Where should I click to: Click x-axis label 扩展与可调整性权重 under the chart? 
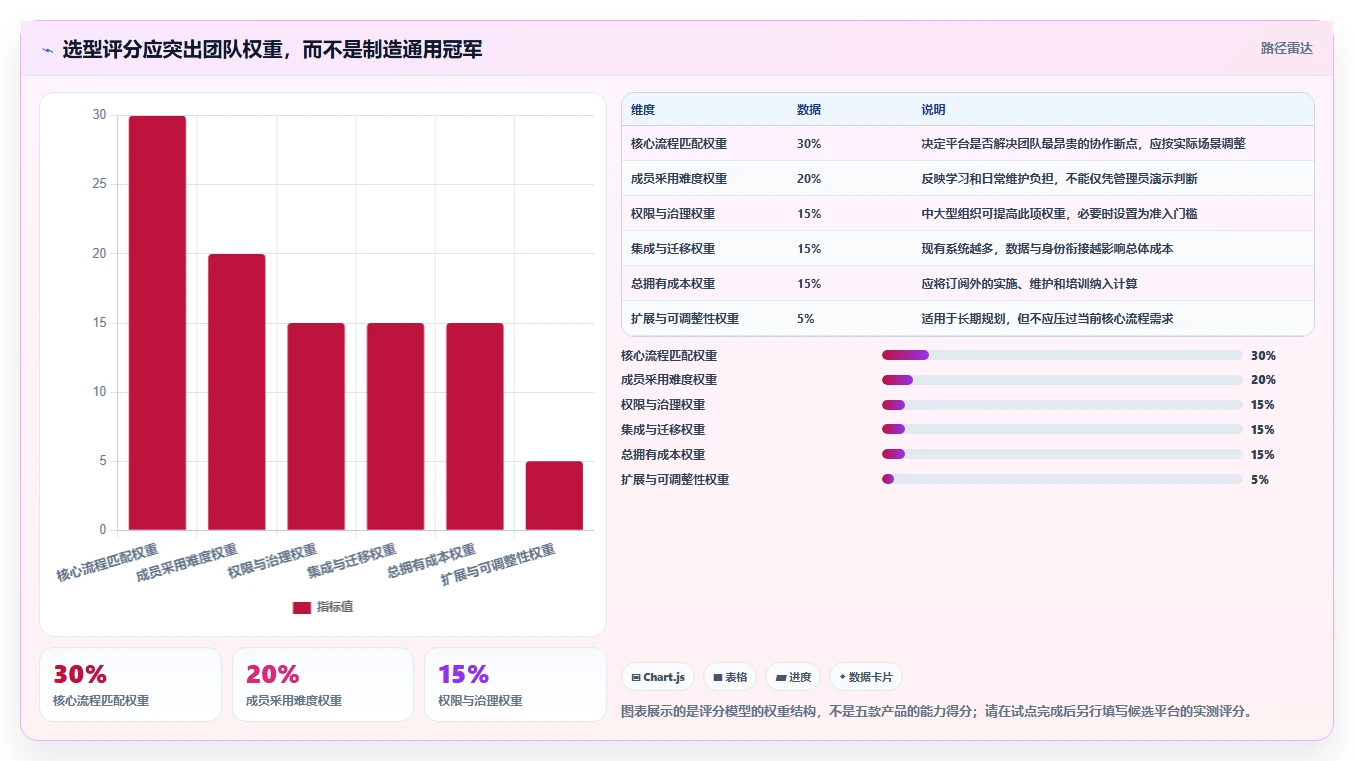pyautogui.click(x=498, y=565)
